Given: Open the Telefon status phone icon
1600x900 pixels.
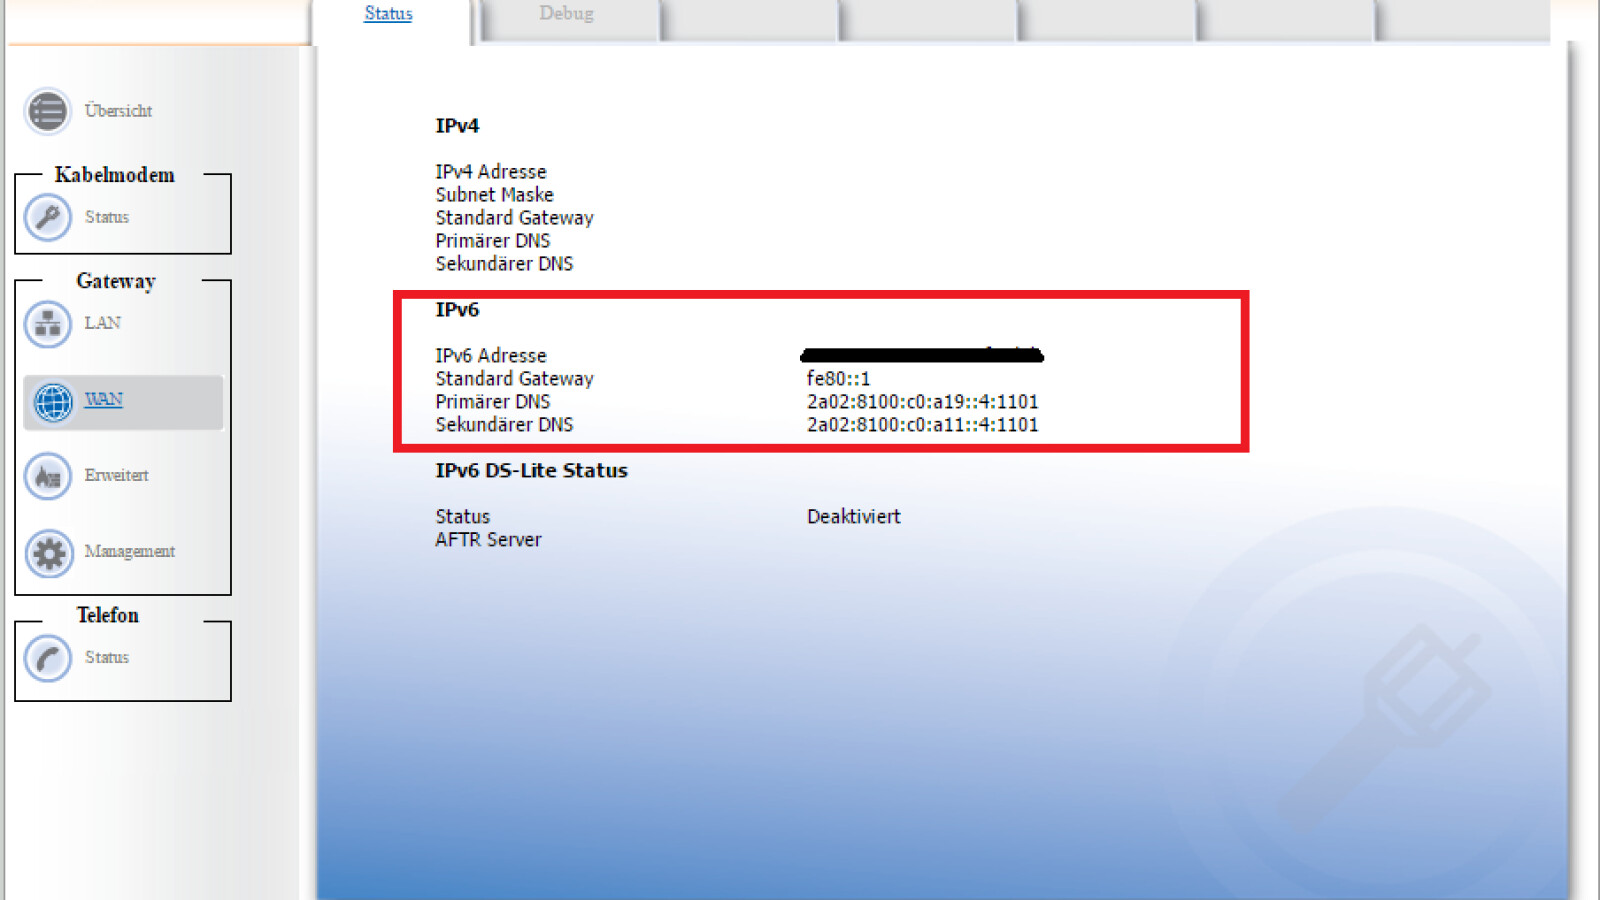Looking at the screenshot, I should 47,659.
